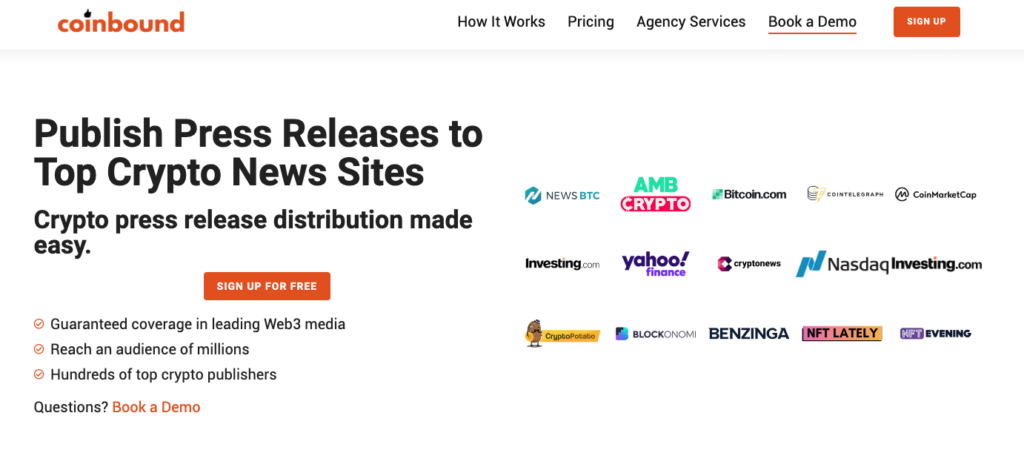The image size is (1024, 450).
Task: Click the Questions? text
Action: tap(71, 407)
